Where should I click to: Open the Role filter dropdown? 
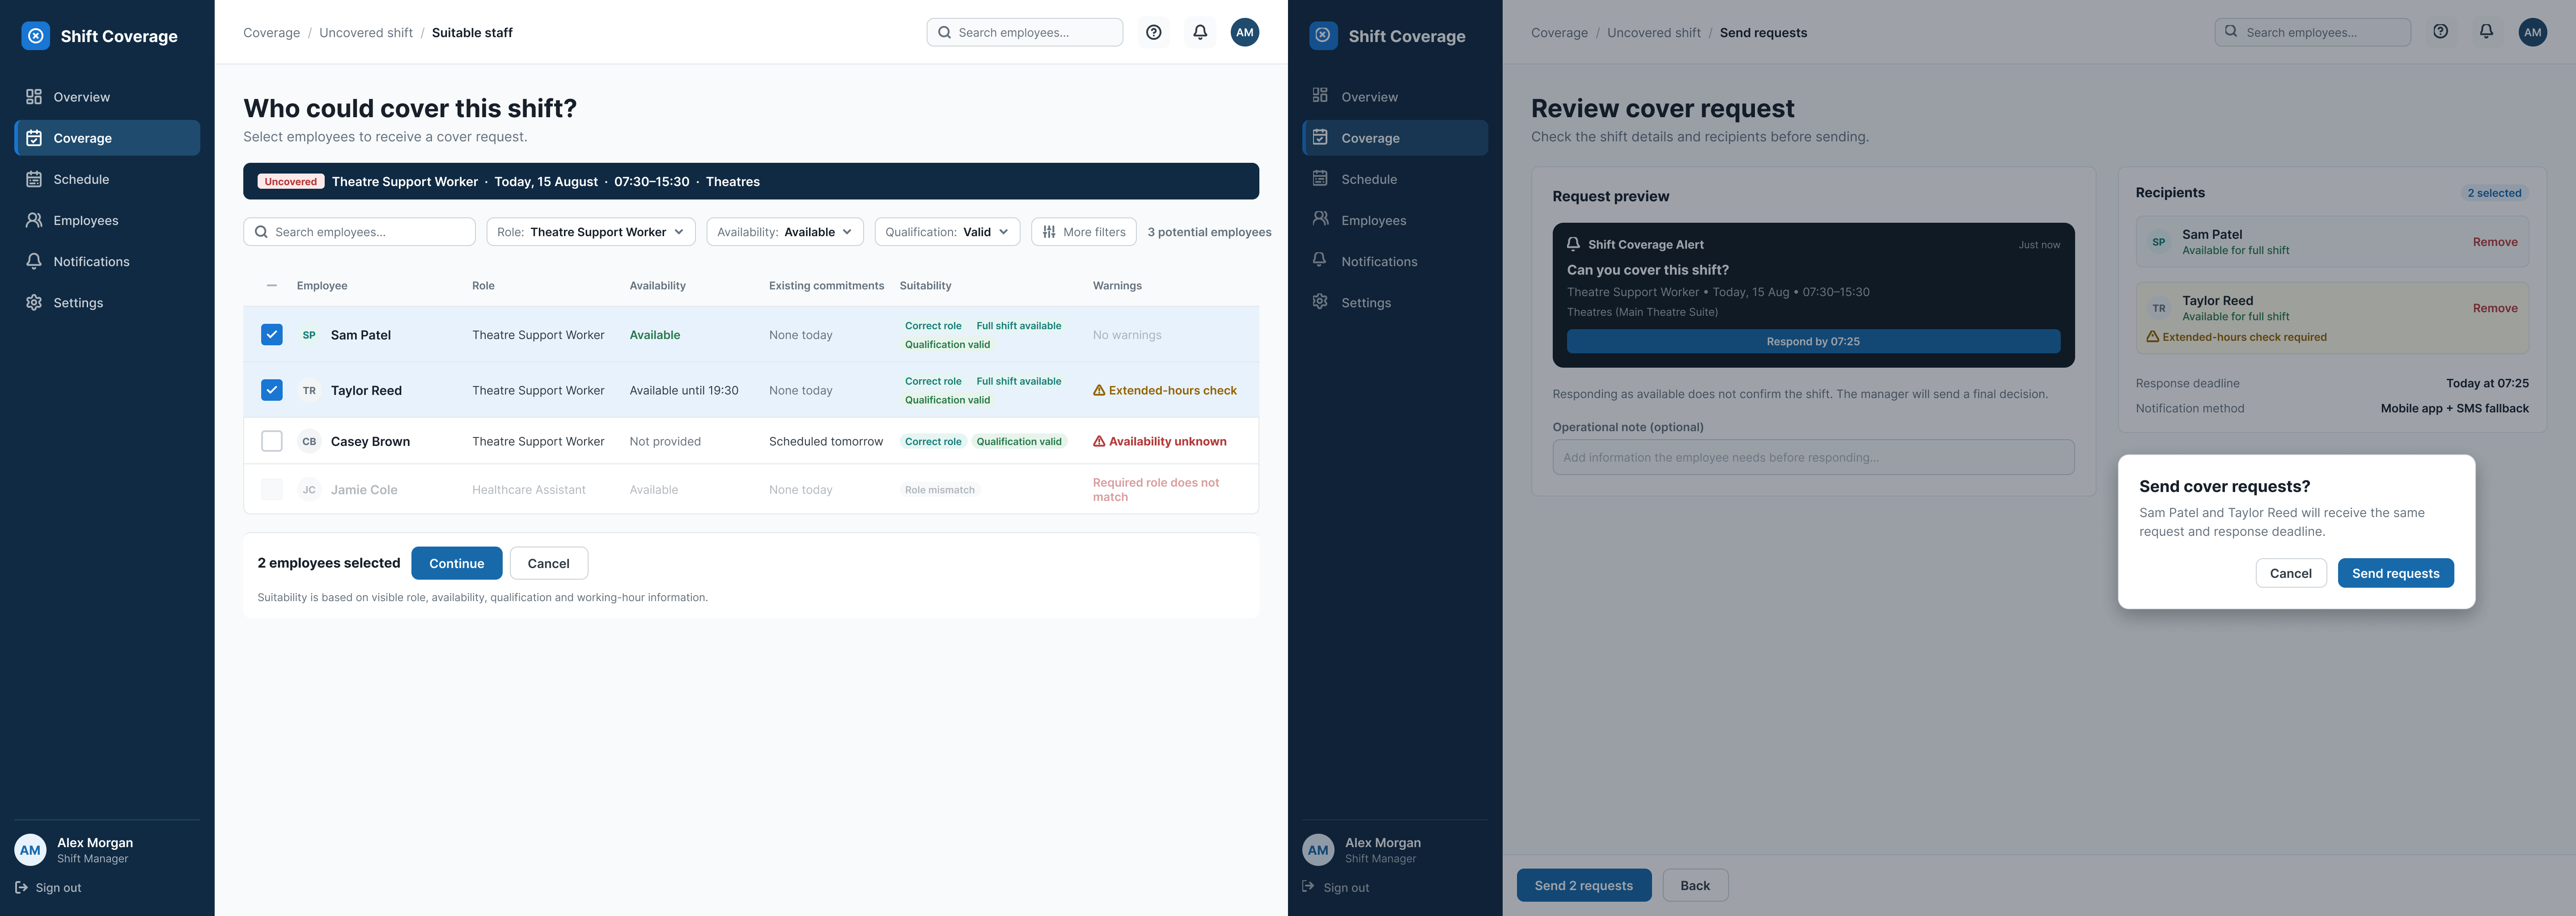click(590, 232)
